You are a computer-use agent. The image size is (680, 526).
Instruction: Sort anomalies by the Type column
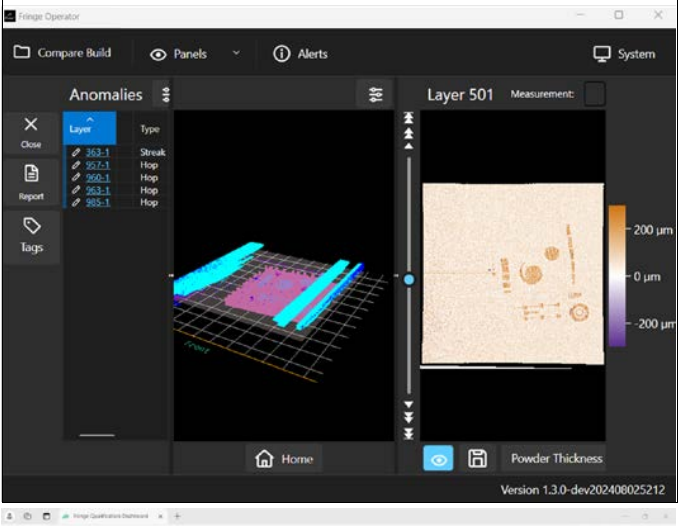150,129
